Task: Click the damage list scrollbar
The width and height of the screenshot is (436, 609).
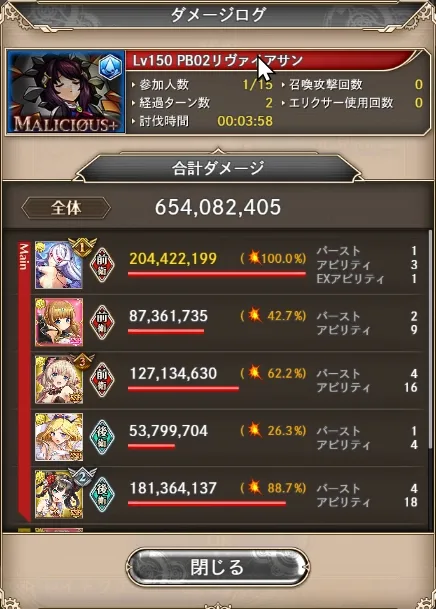Action: click(429, 340)
